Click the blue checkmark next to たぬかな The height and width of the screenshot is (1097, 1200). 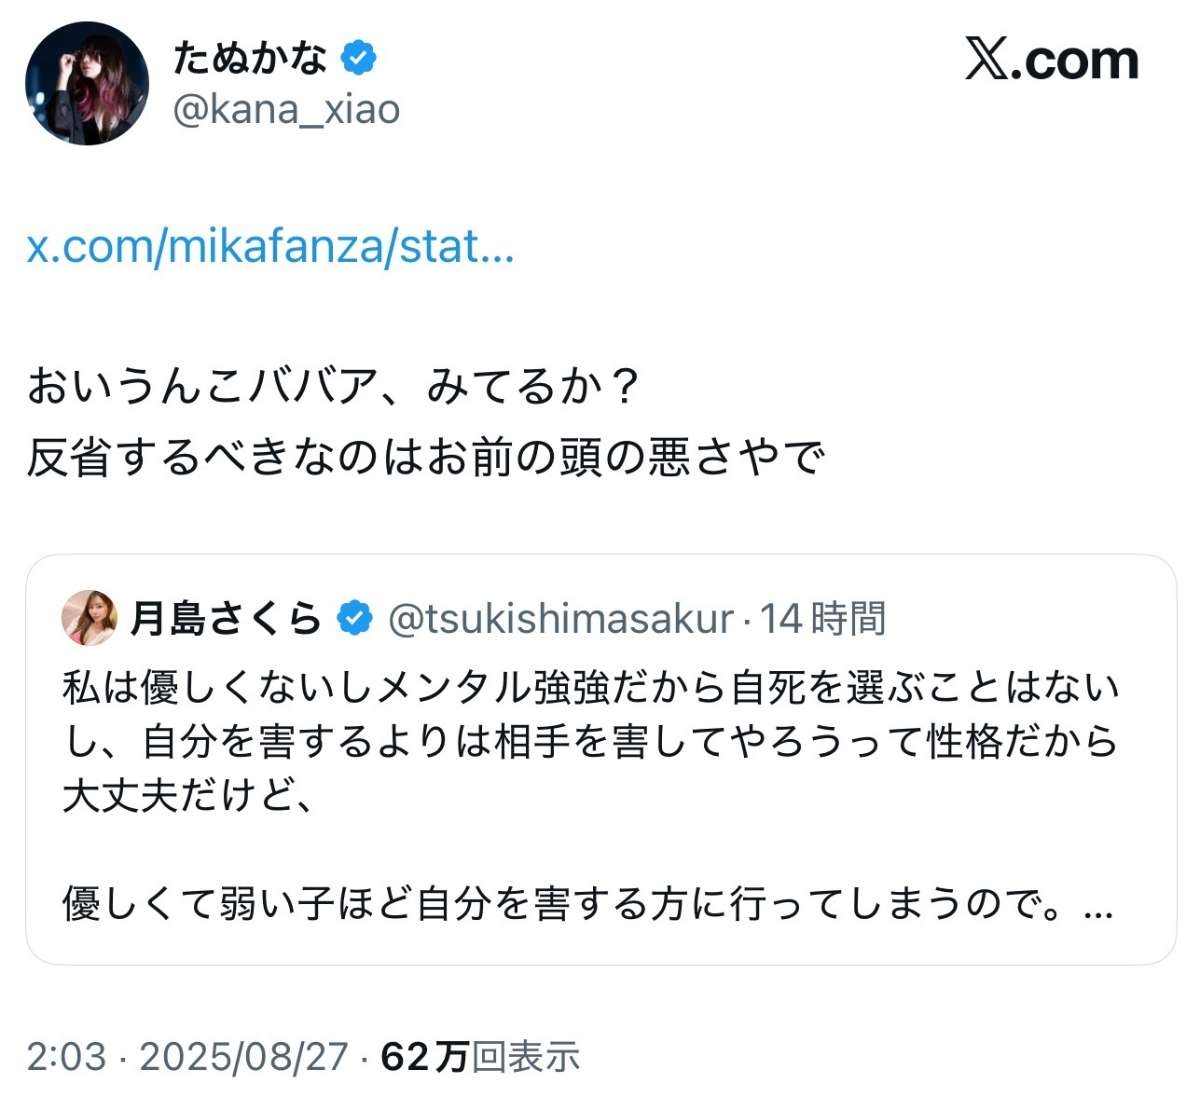click(357, 58)
